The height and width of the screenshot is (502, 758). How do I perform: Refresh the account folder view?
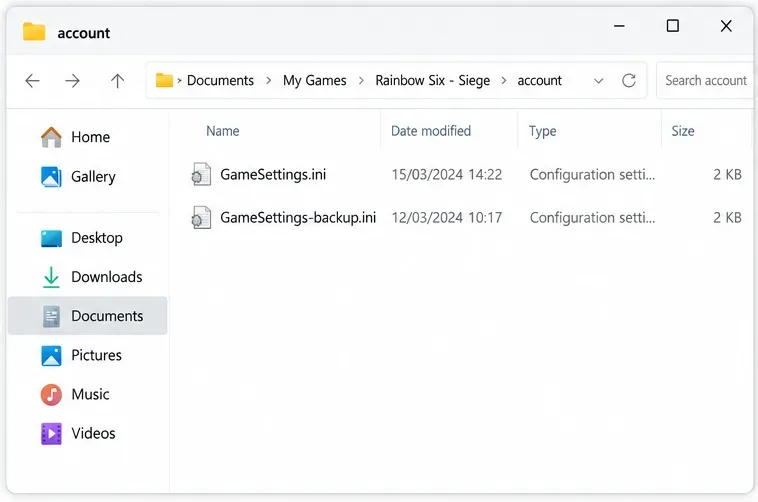click(629, 80)
